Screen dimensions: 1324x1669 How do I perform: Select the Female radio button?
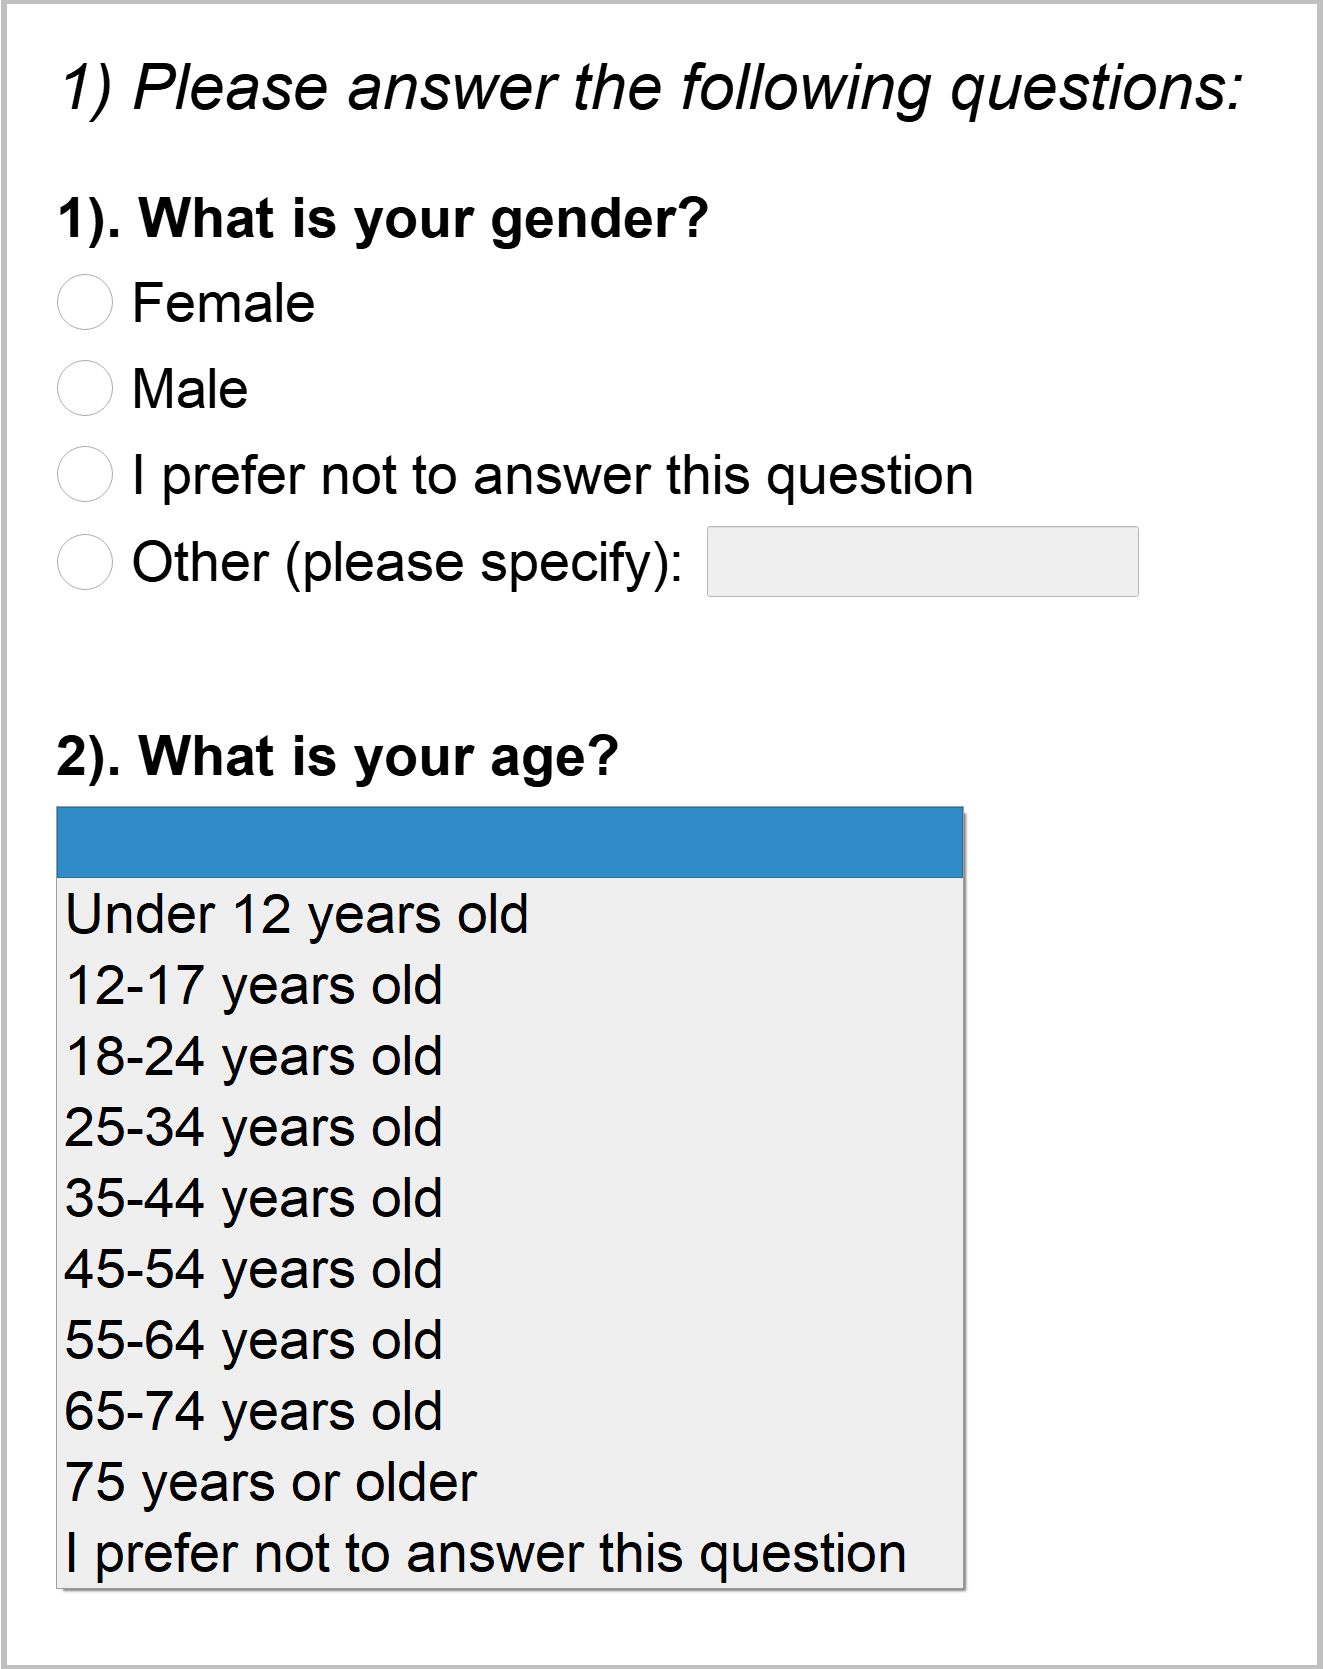click(85, 302)
